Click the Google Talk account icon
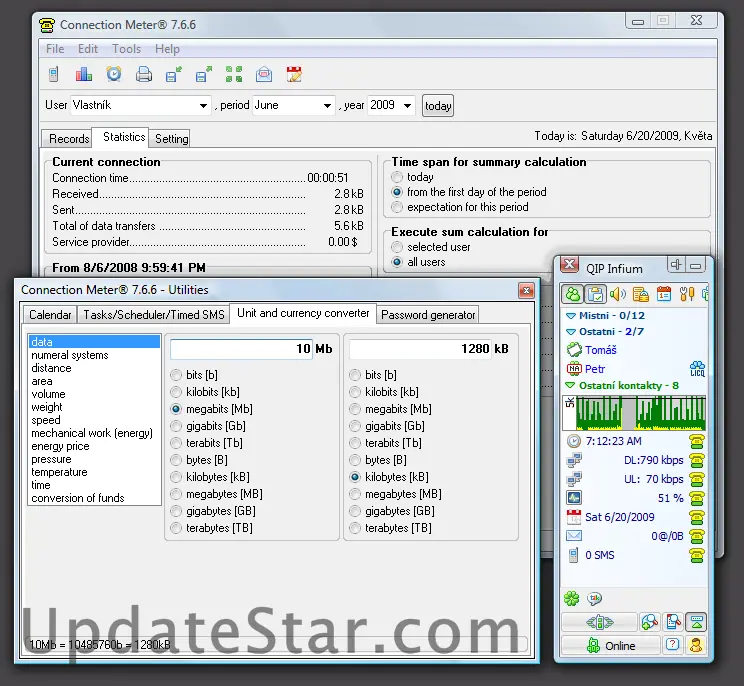Screen dimensions: 744x686 595,599
